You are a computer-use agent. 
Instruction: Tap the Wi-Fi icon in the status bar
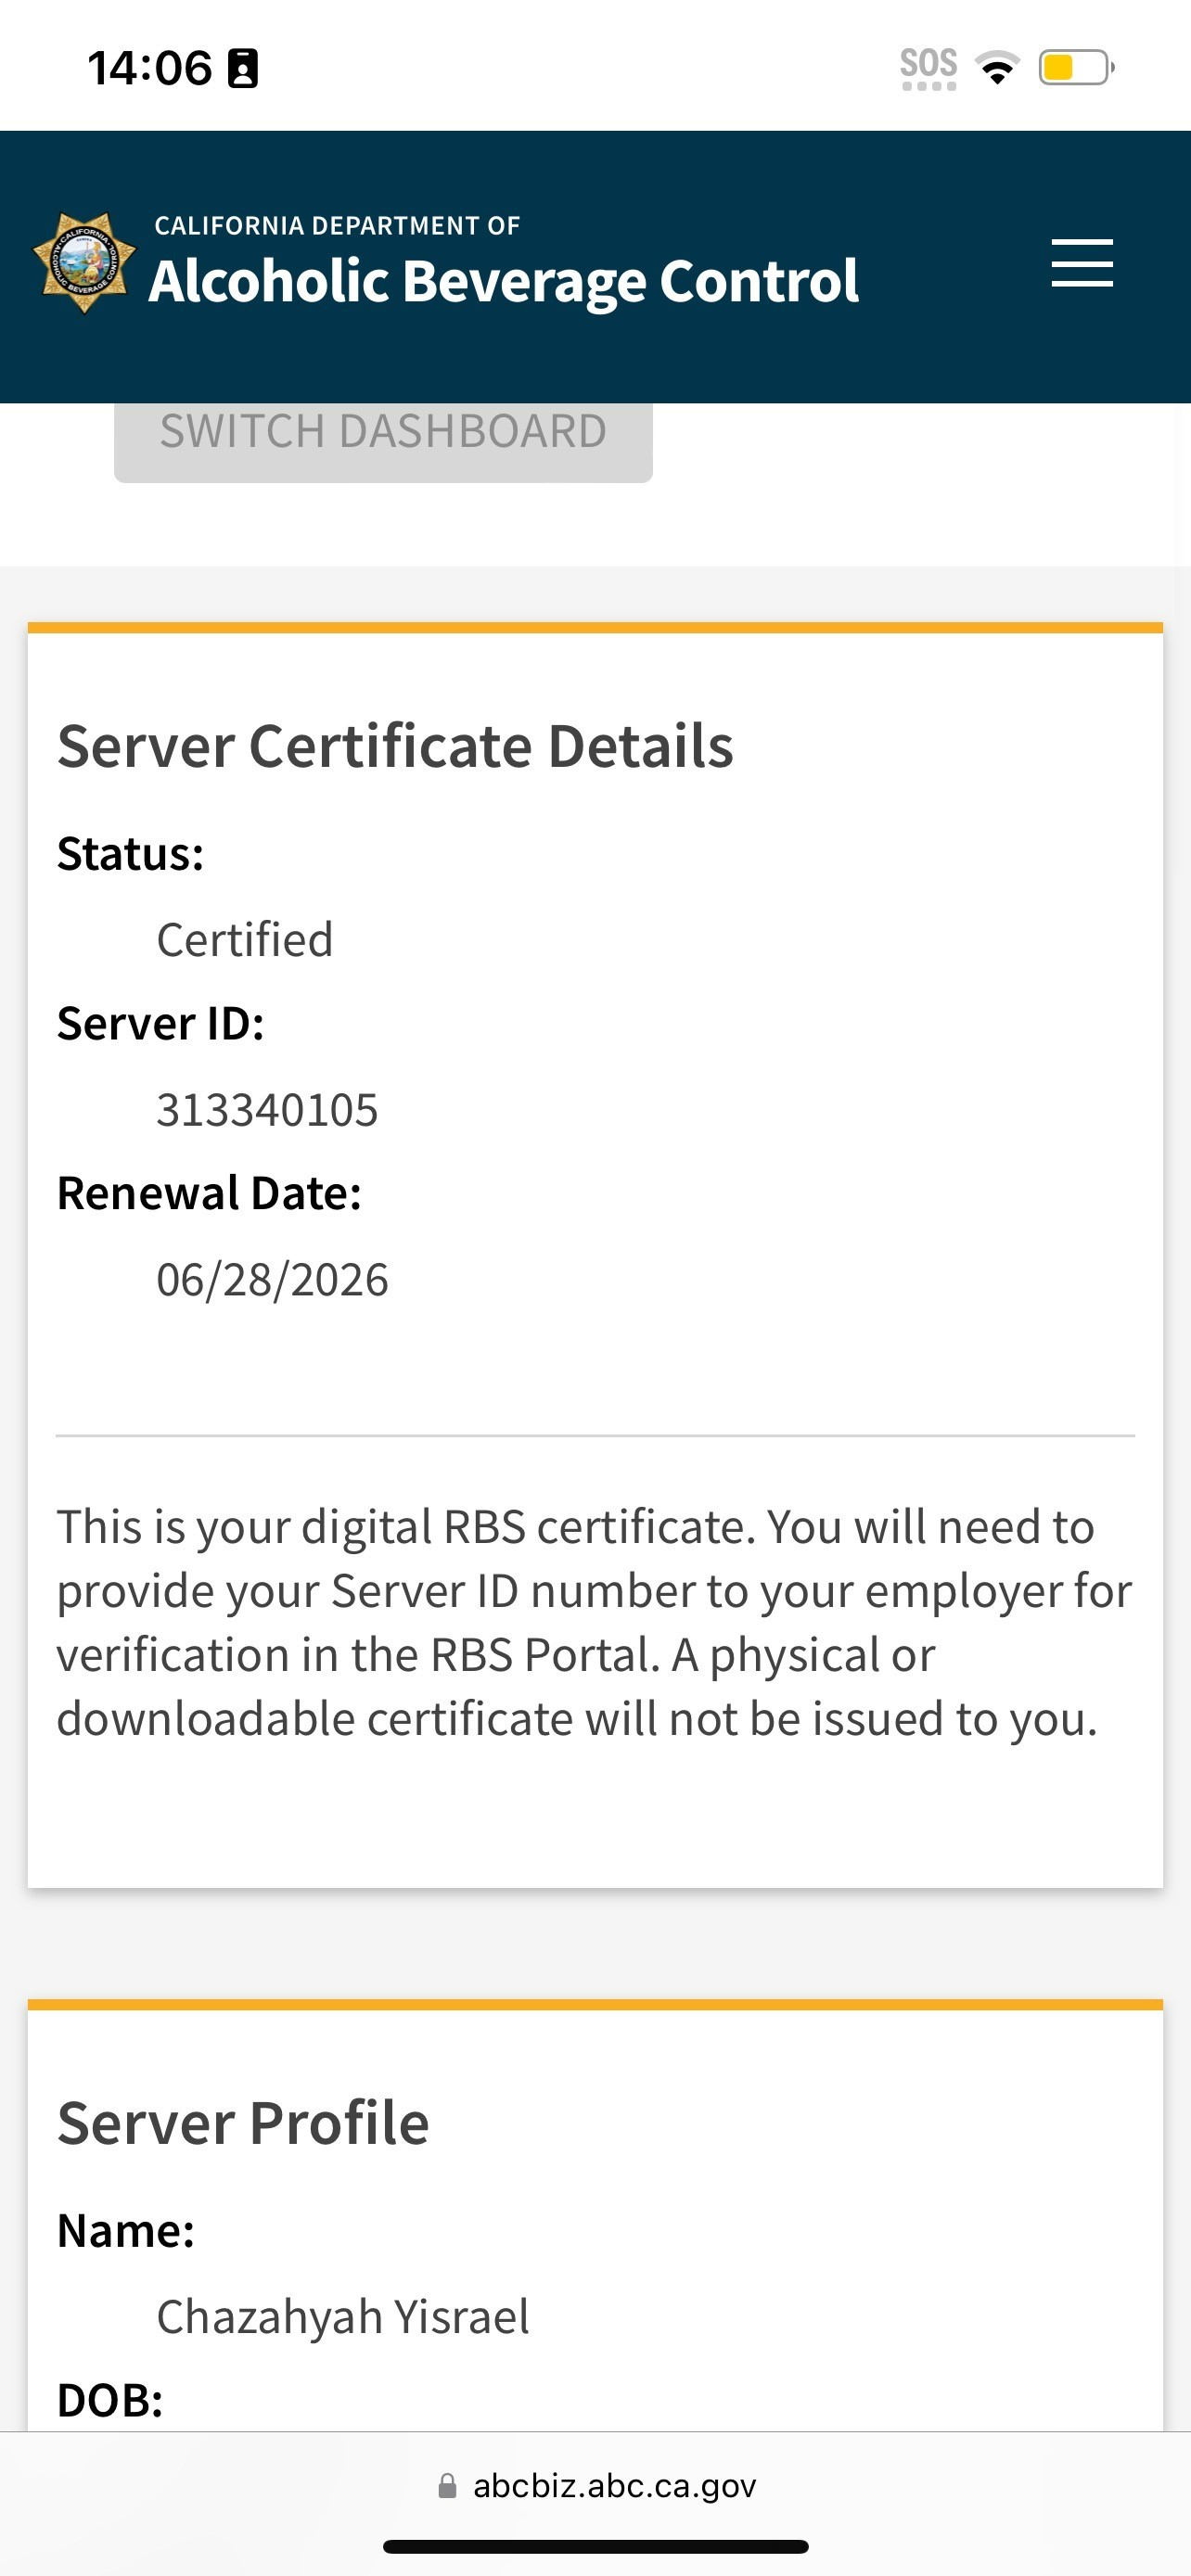pyautogui.click(x=997, y=68)
